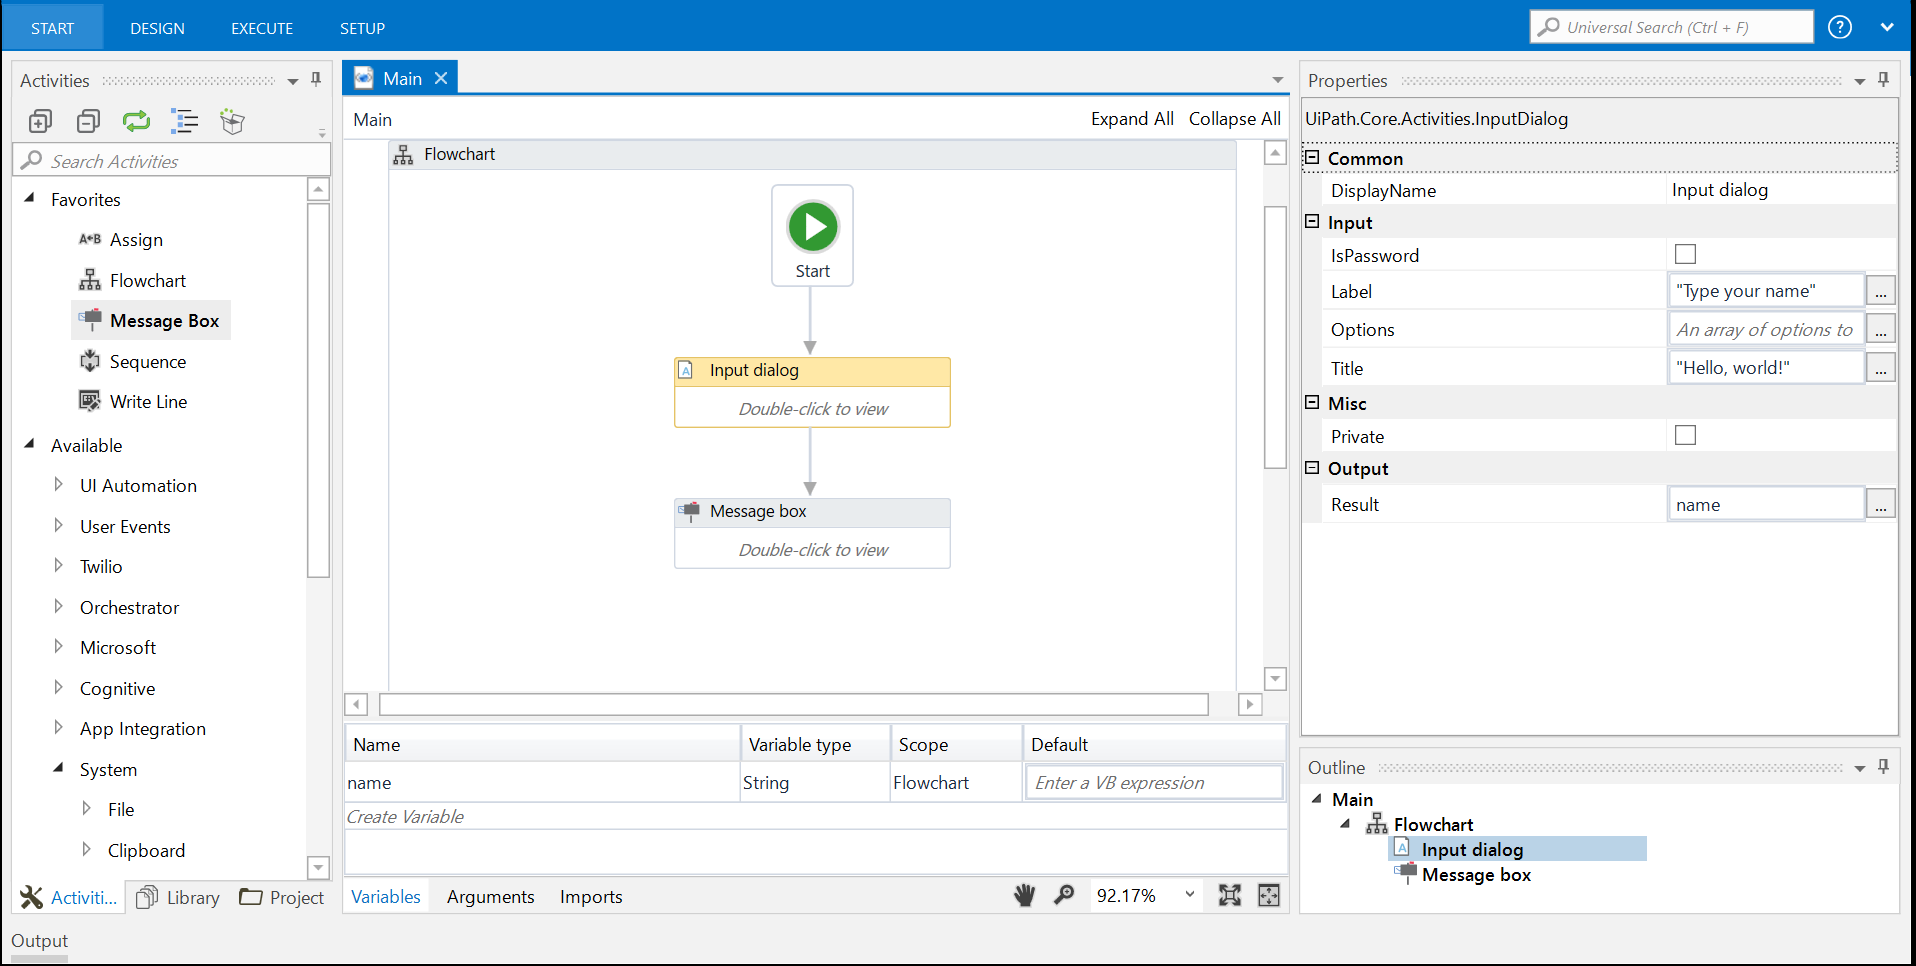Screen dimensions: 1916x966
Task: Click the collapse all activities icon
Action: [88, 122]
